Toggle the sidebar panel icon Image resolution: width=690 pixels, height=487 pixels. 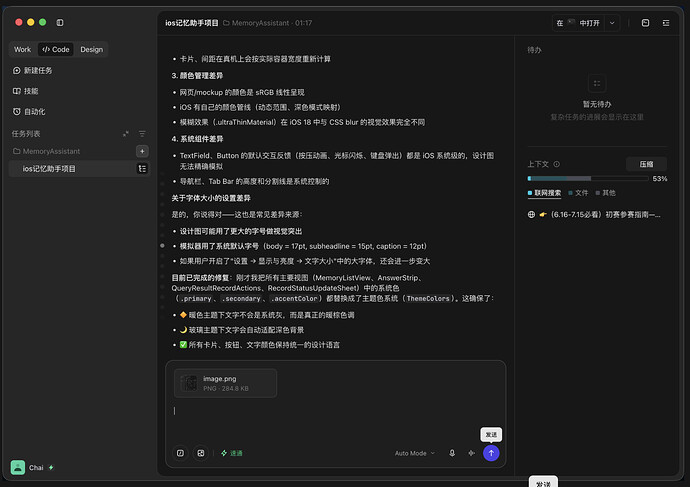tap(60, 22)
